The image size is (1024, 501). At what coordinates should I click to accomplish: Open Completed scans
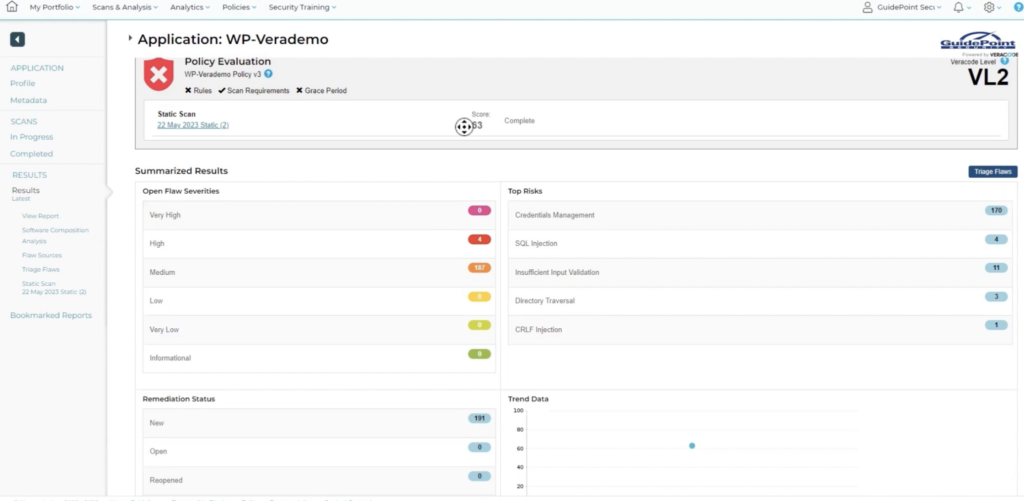pos(31,154)
